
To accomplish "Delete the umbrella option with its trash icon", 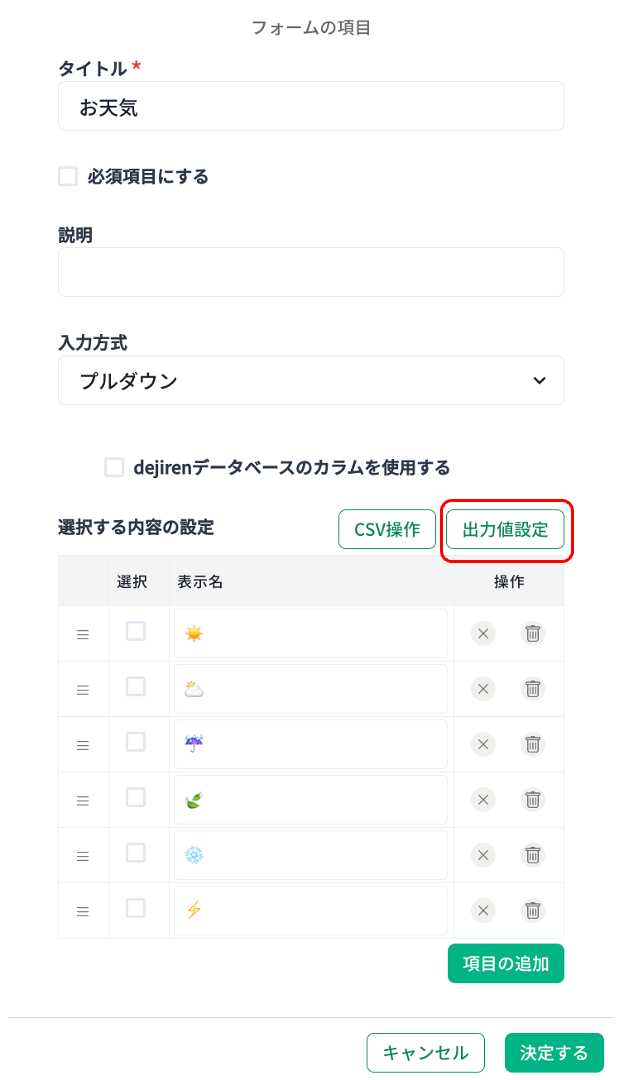I will pyautogui.click(x=533, y=744).
